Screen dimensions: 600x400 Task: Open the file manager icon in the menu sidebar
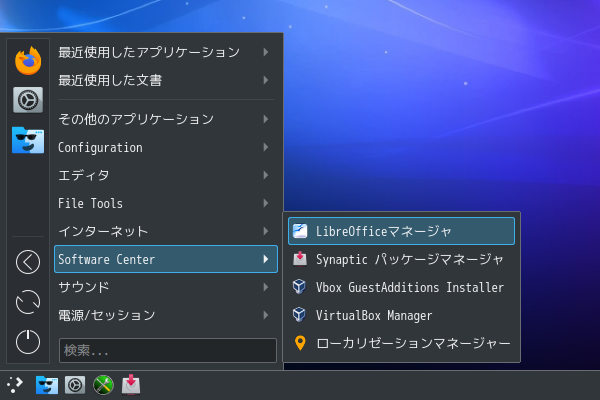coord(28,140)
